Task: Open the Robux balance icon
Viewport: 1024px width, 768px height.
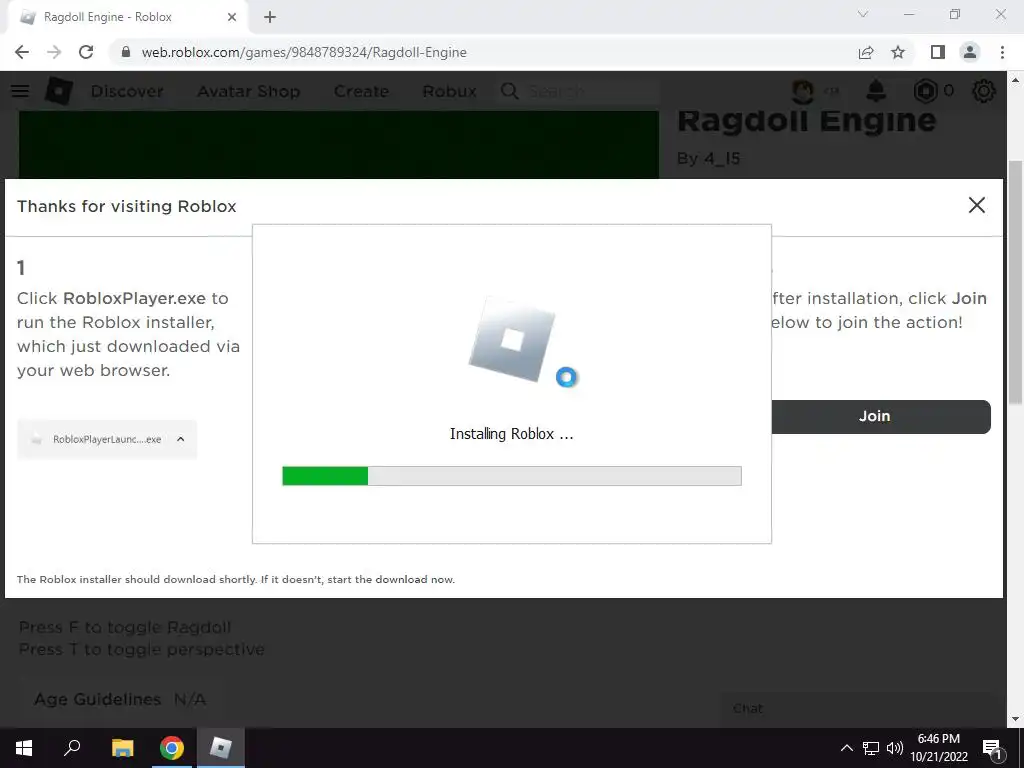Action: point(925,91)
